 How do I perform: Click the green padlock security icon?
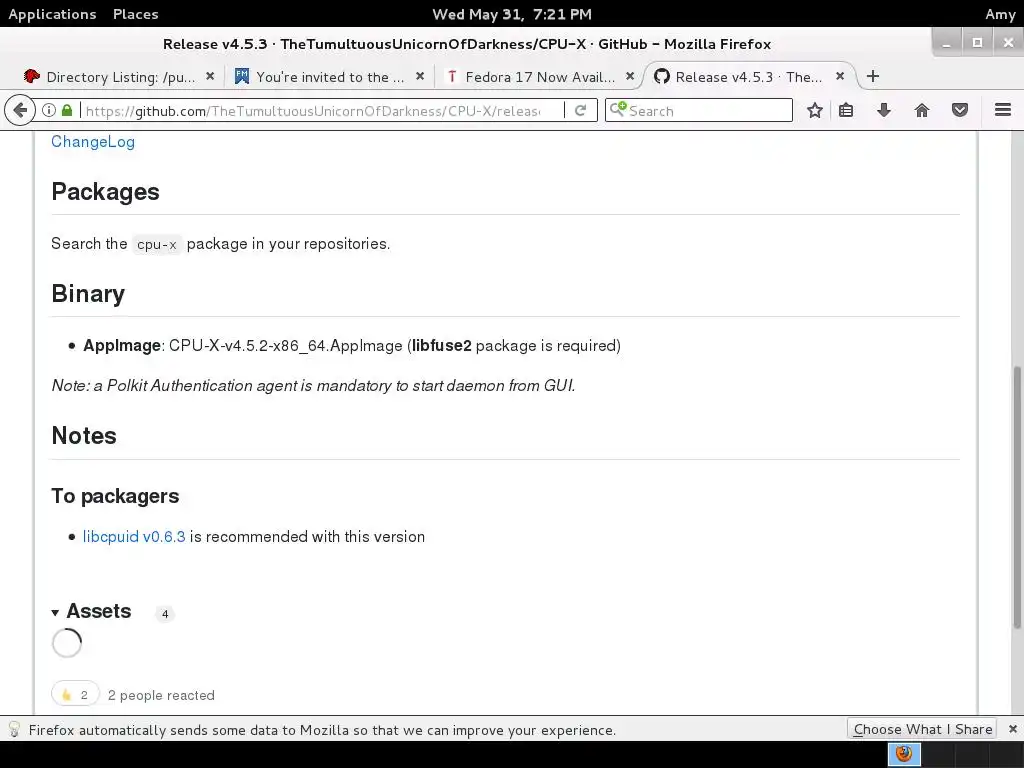(67, 110)
